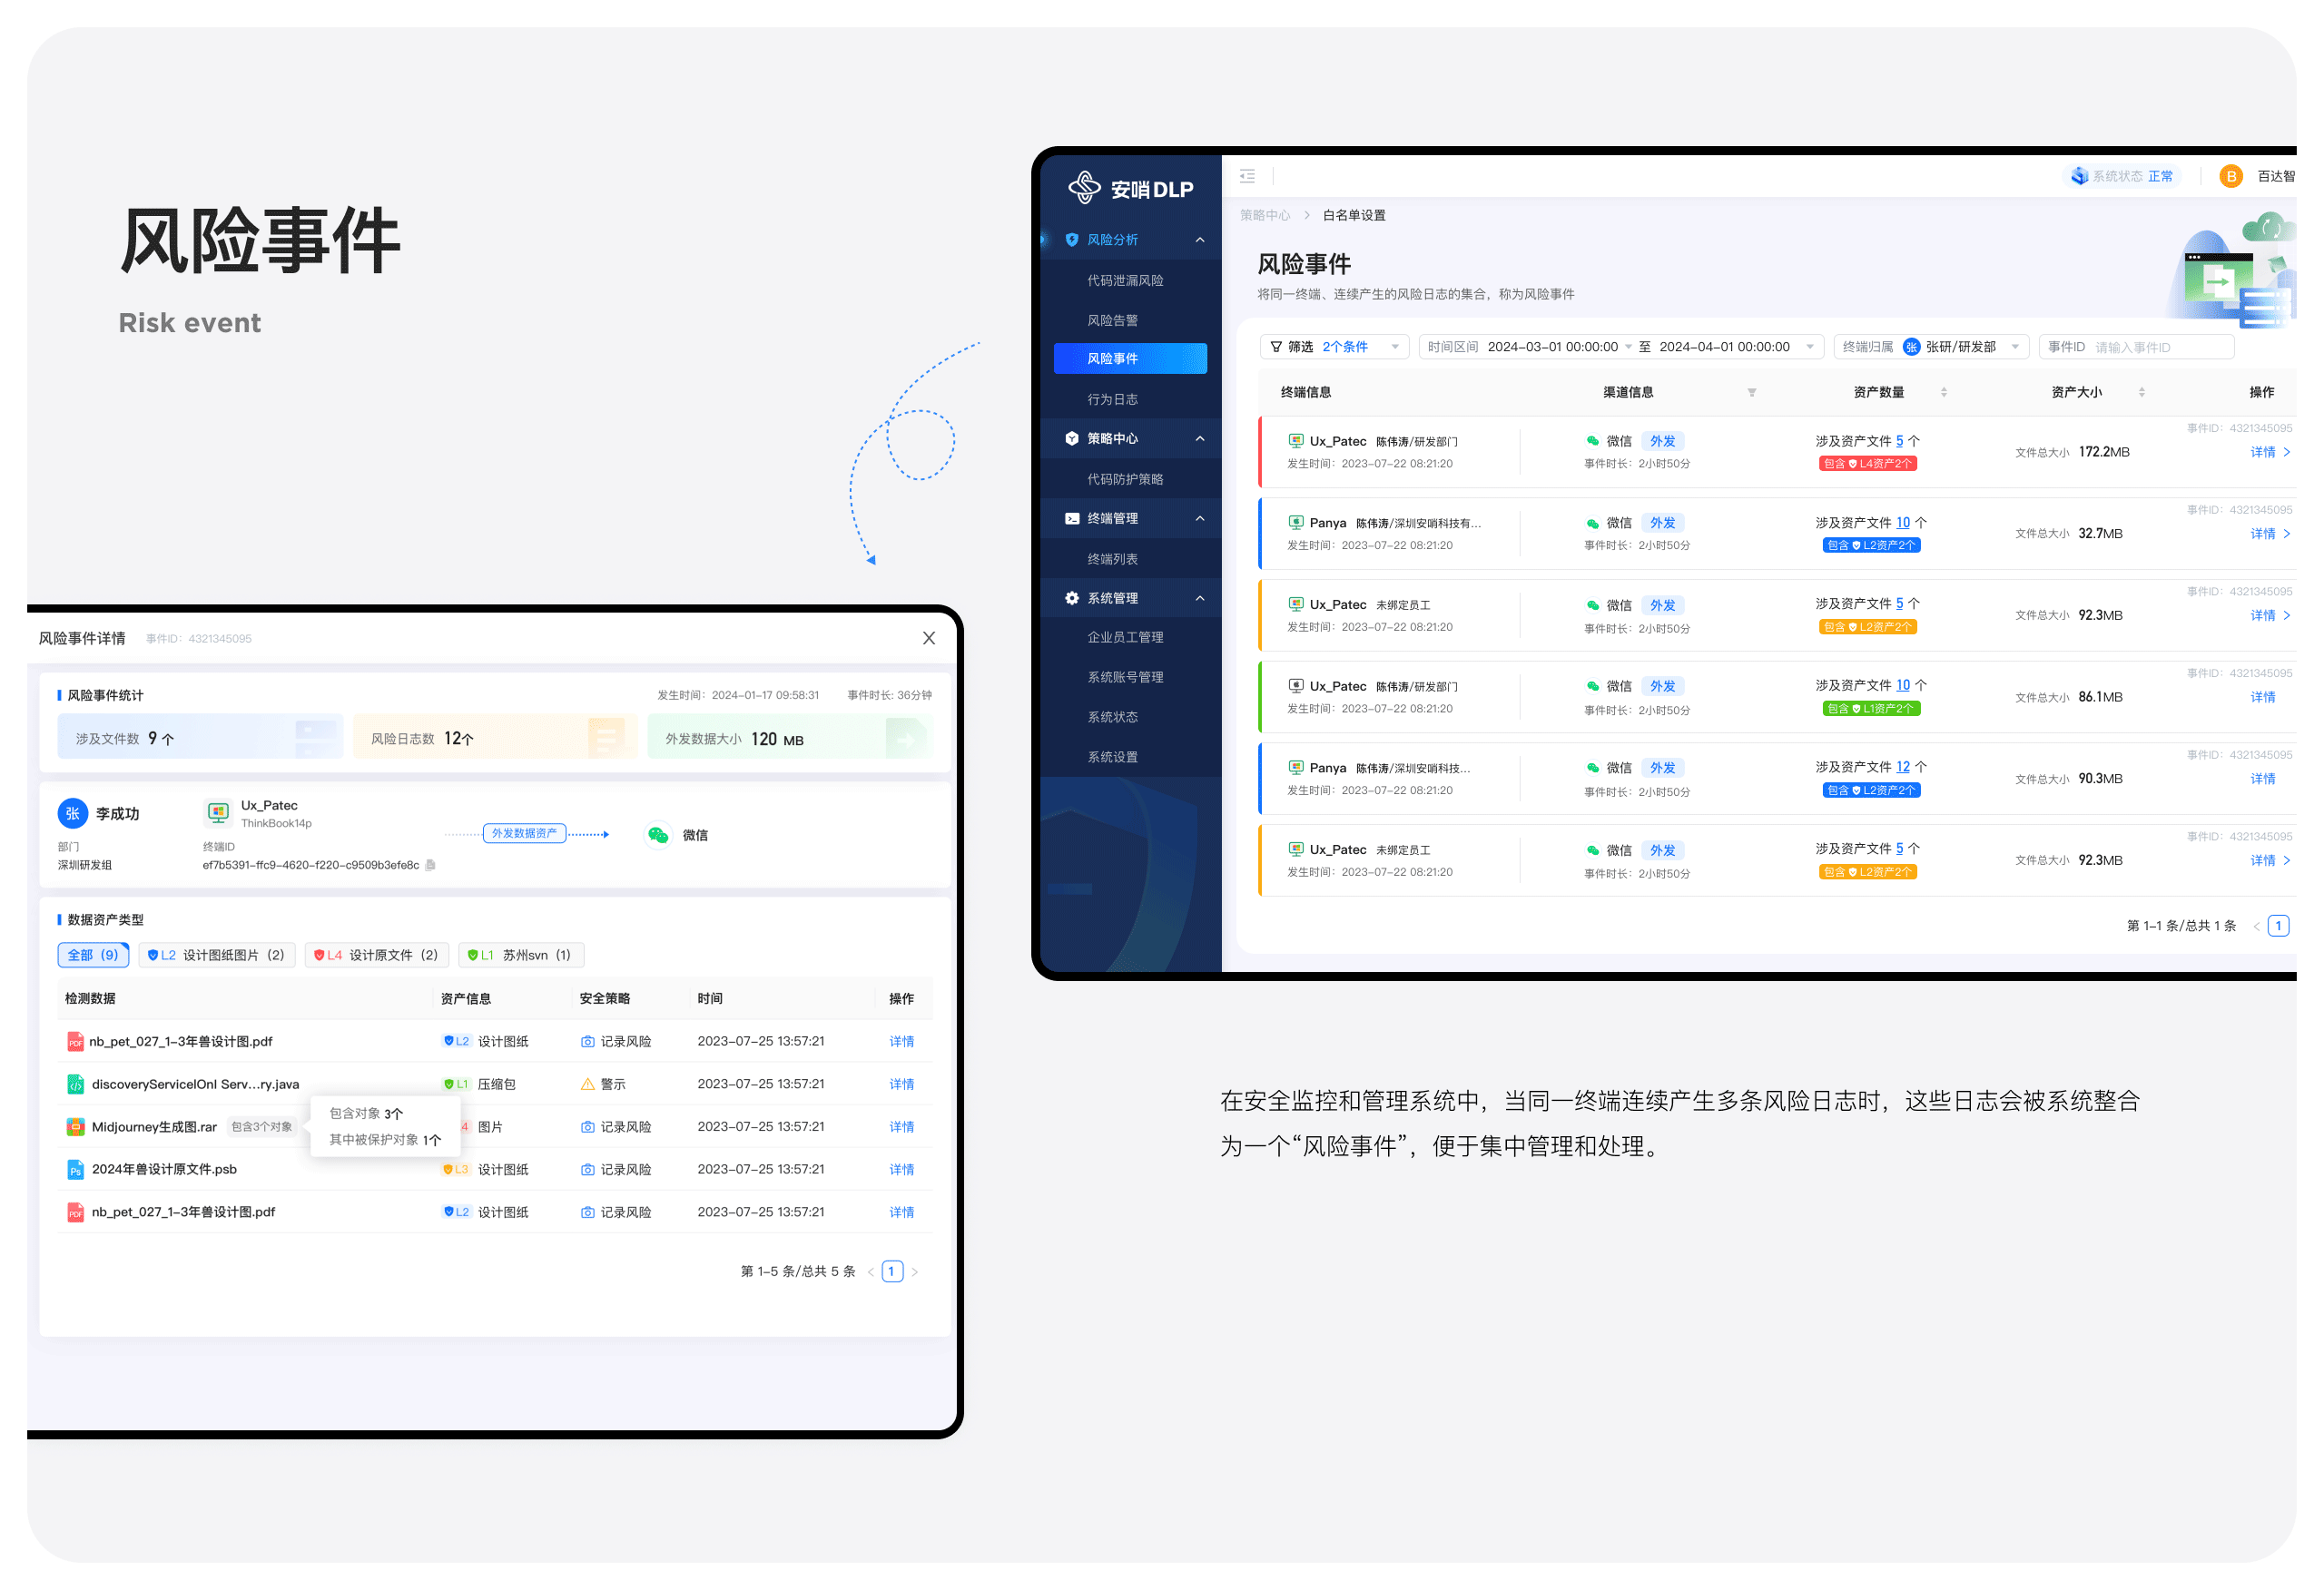Image resolution: width=2324 pixels, height=1590 pixels.
Task: Open 风险告警 in sidebar
Action: [x=1112, y=320]
